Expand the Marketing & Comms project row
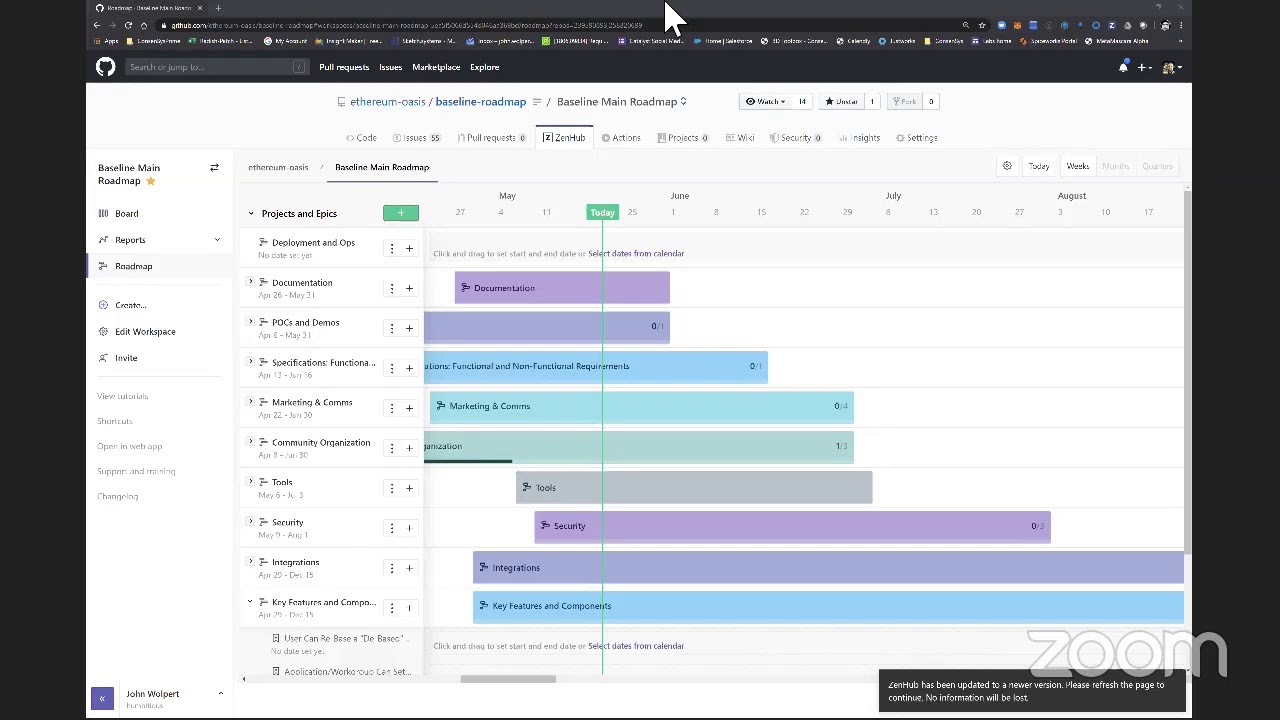The image size is (1280, 720). (x=251, y=402)
